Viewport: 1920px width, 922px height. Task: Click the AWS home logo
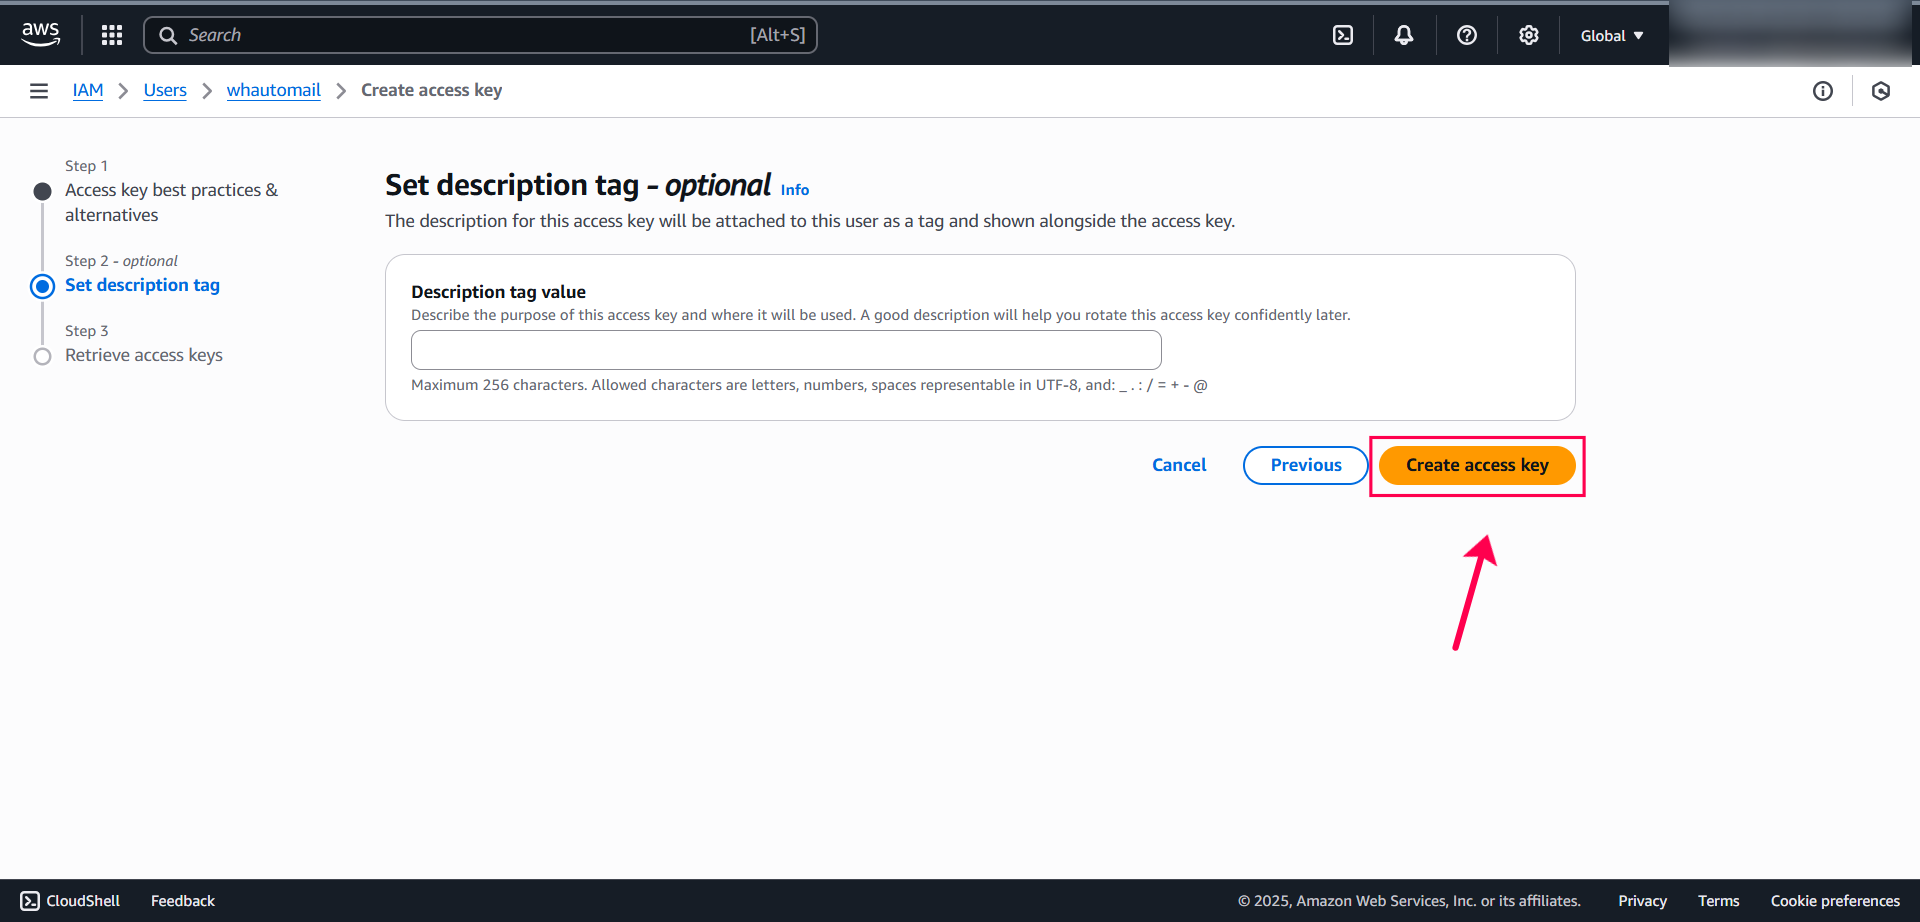pyautogui.click(x=40, y=34)
